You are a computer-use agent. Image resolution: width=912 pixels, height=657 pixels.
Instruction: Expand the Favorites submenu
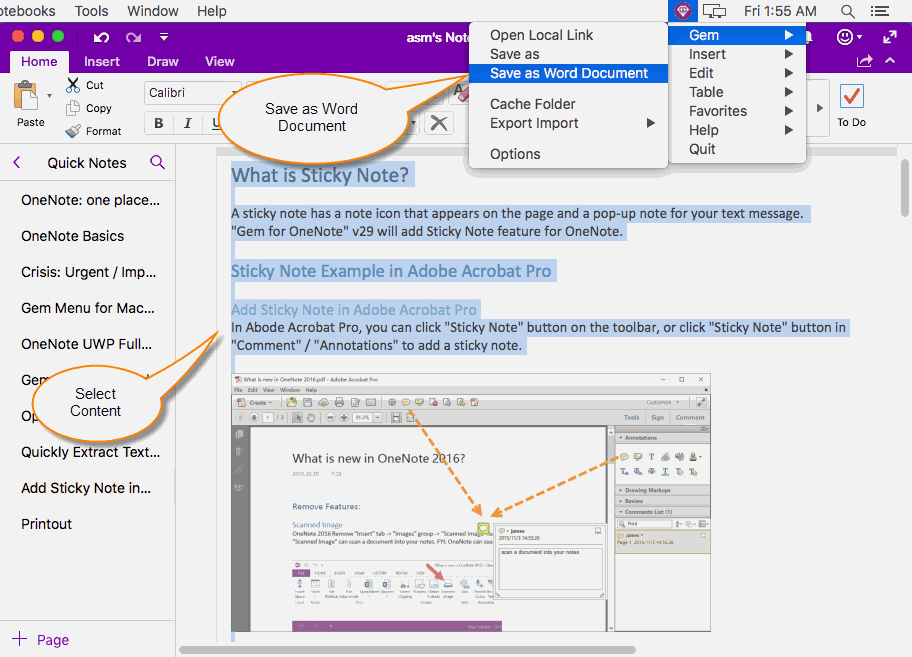[738, 111]
